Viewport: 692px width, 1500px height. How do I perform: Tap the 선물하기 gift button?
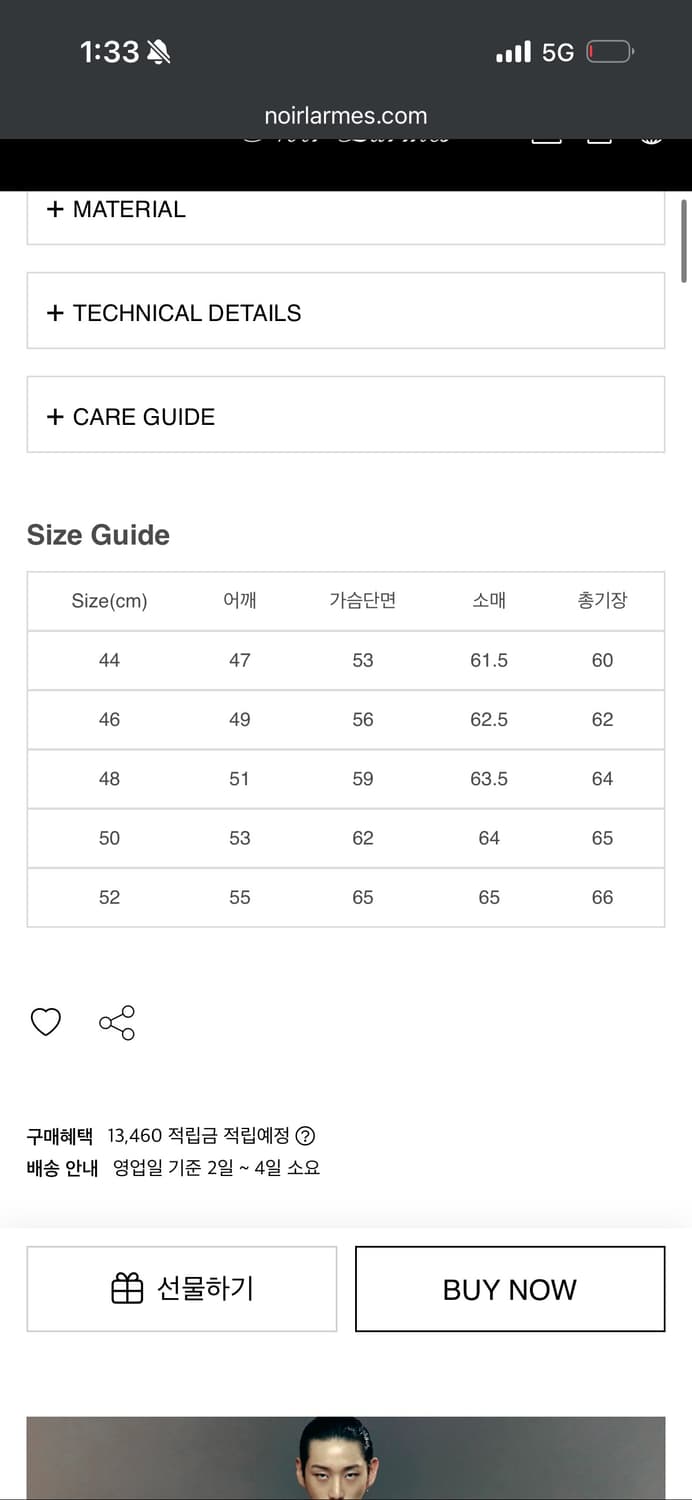181,1288
